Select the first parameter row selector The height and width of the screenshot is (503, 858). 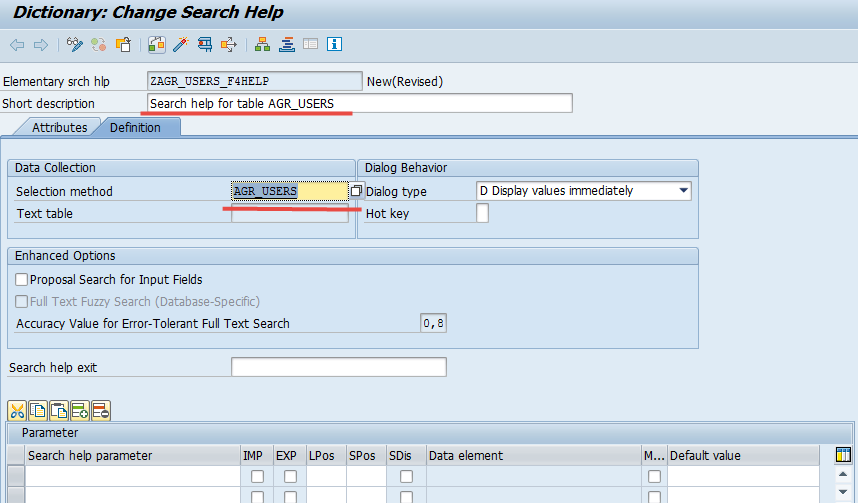[16, 477]
